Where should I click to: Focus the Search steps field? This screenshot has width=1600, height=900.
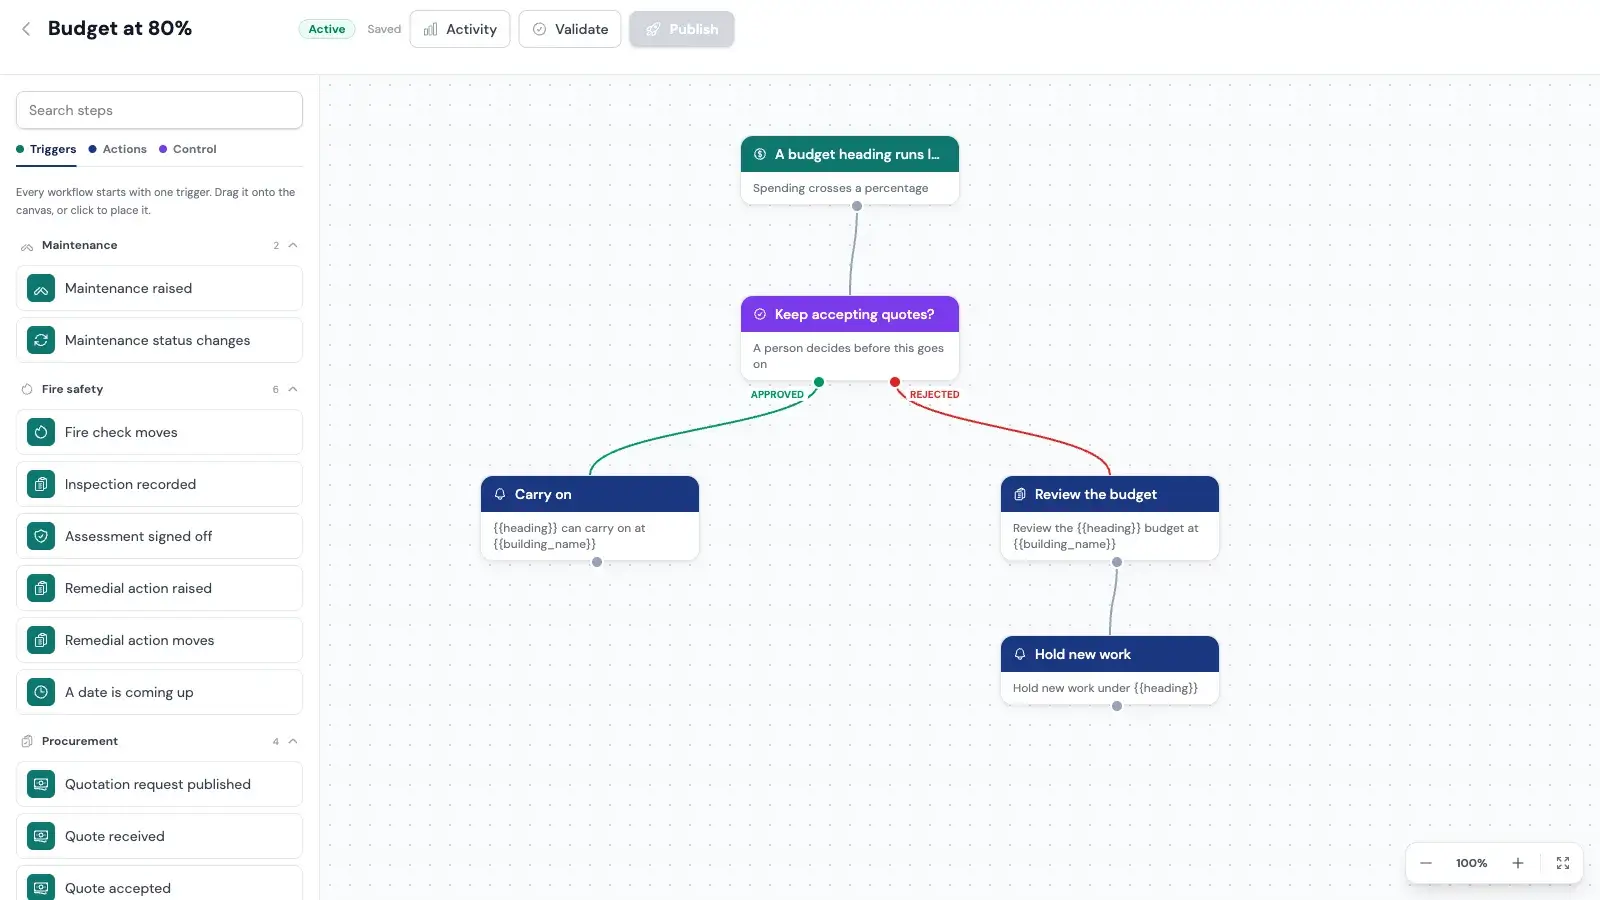click(159, 110)
